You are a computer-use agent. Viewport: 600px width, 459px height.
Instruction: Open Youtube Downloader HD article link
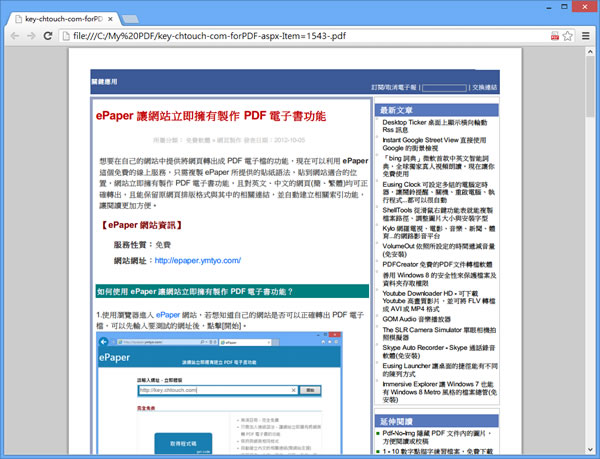coord(439,301)
